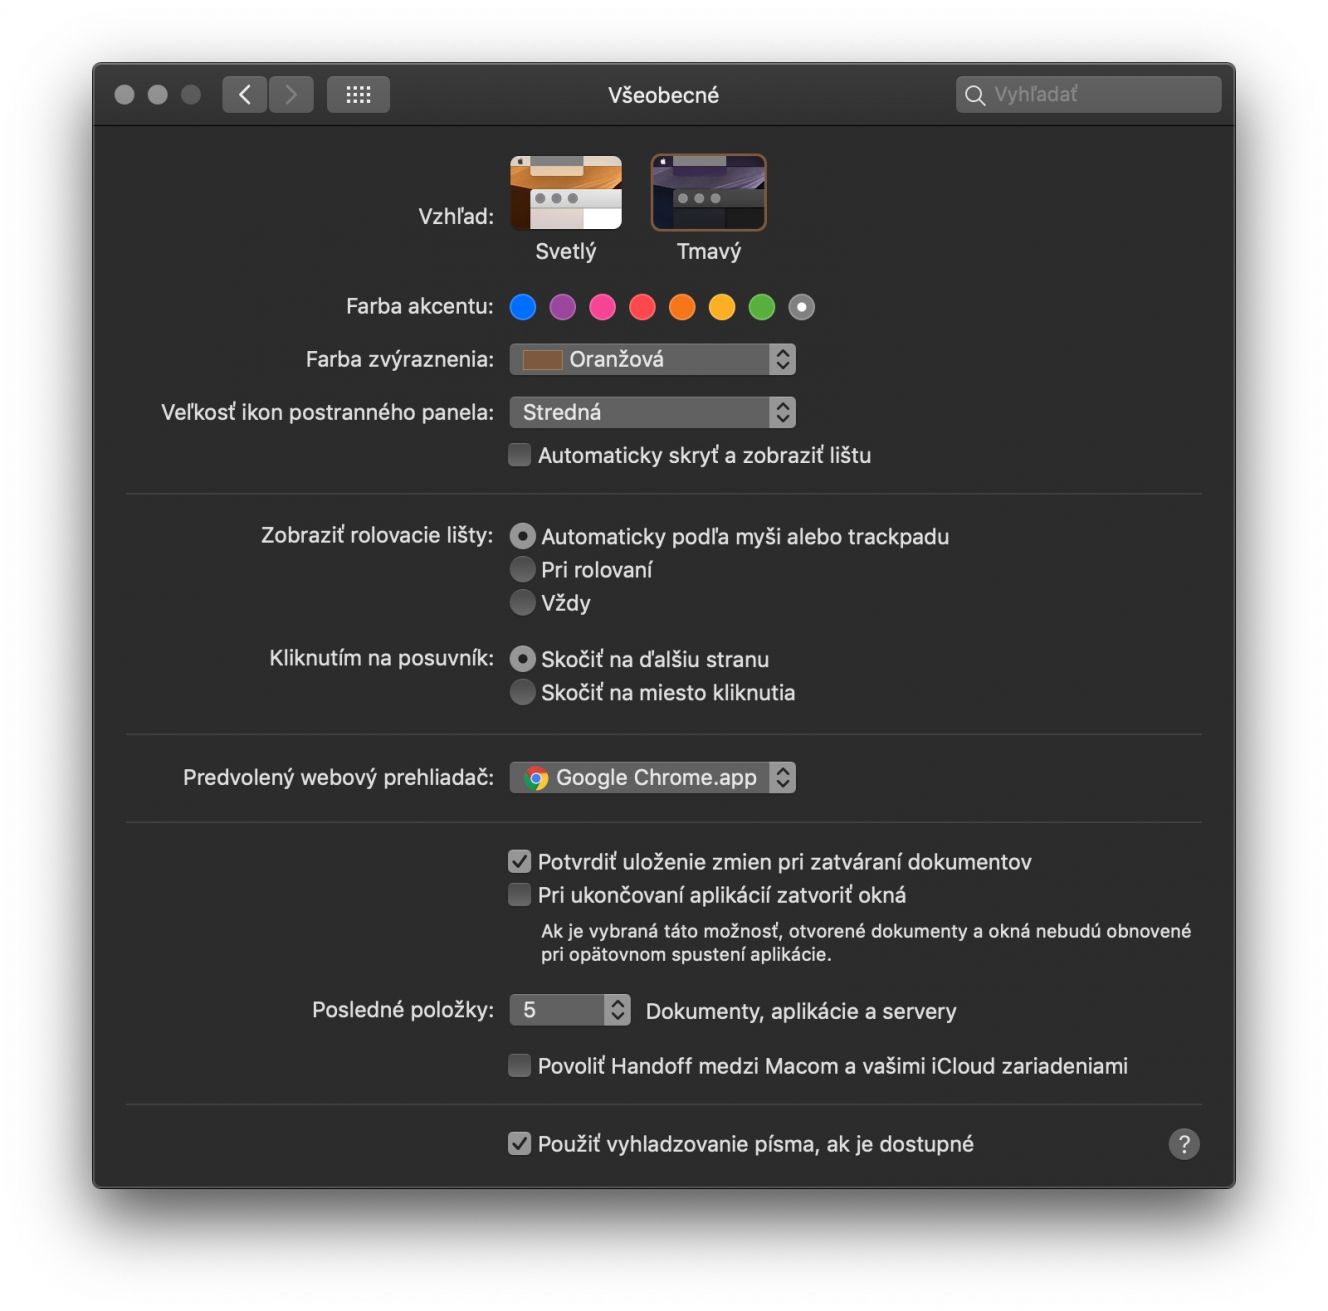Viewport: 1328px width, 1311px height.
Task: Select the Tmavý dark appearance thumbnail
Action: (708, 193)
